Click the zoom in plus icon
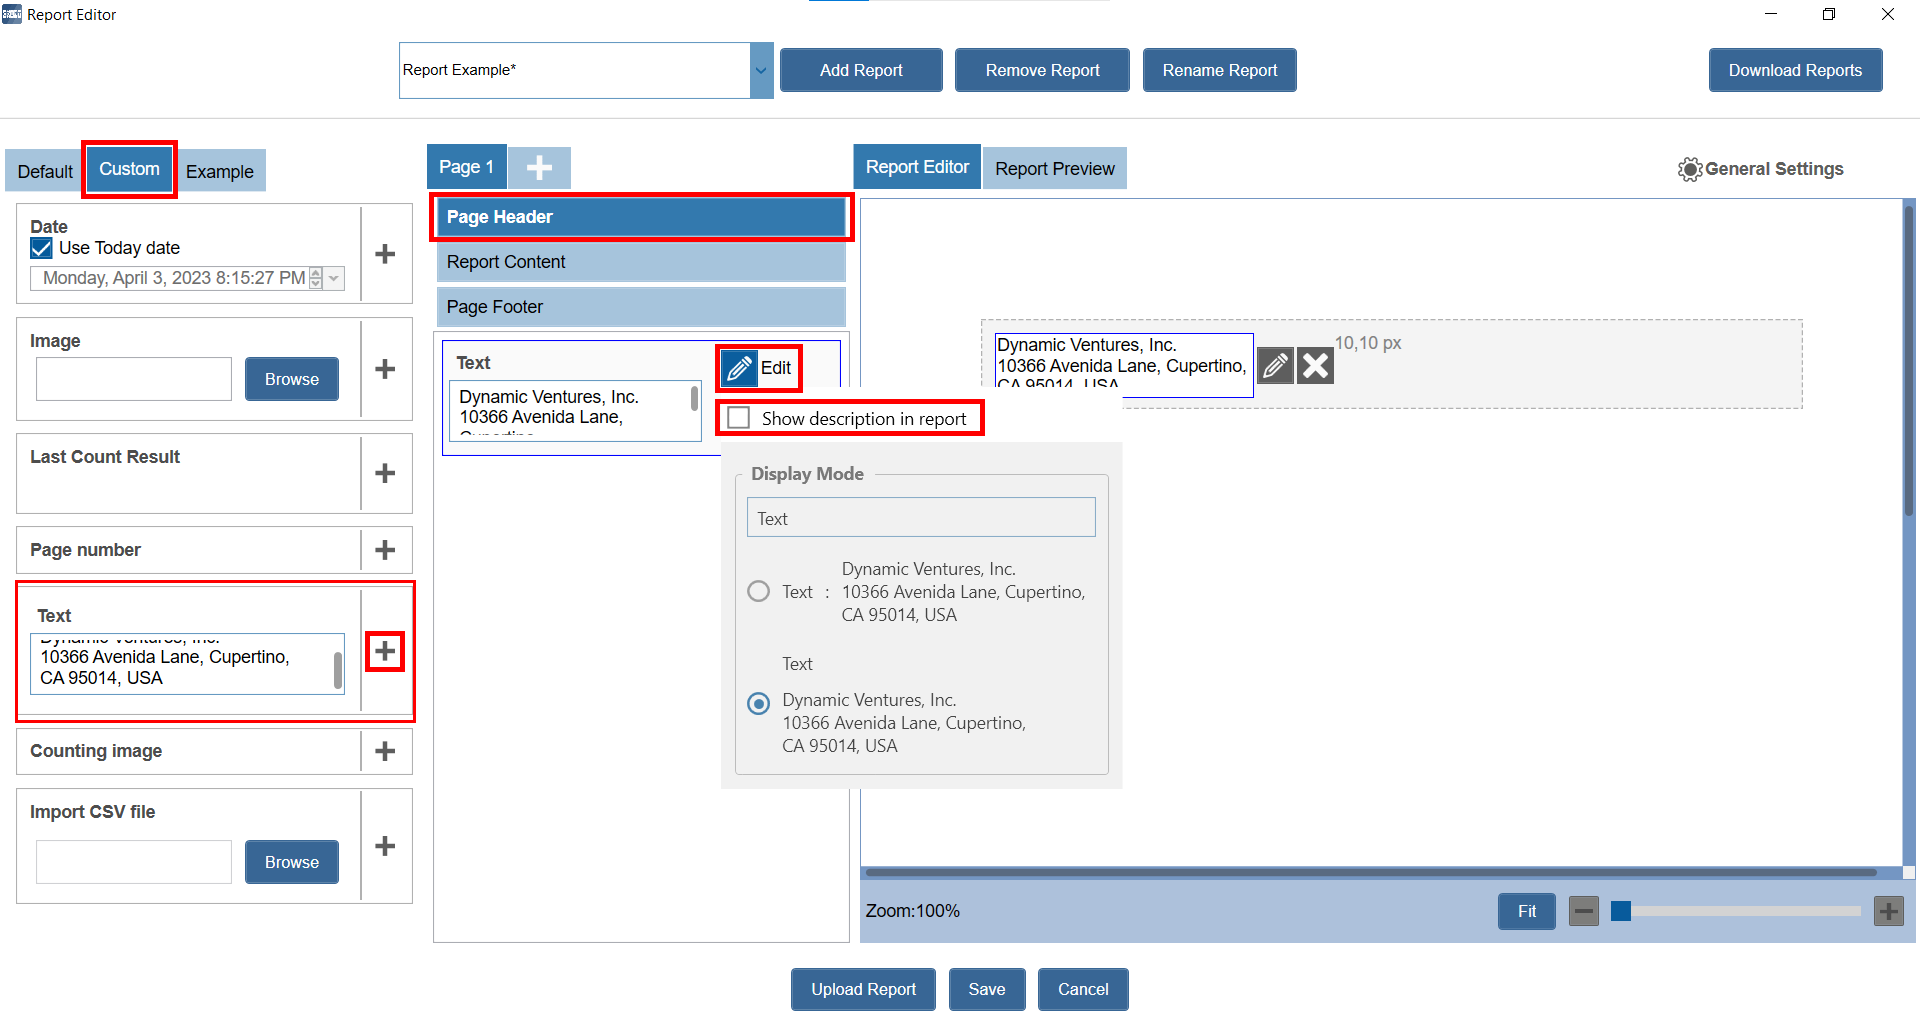 (x=1888, y=911)
